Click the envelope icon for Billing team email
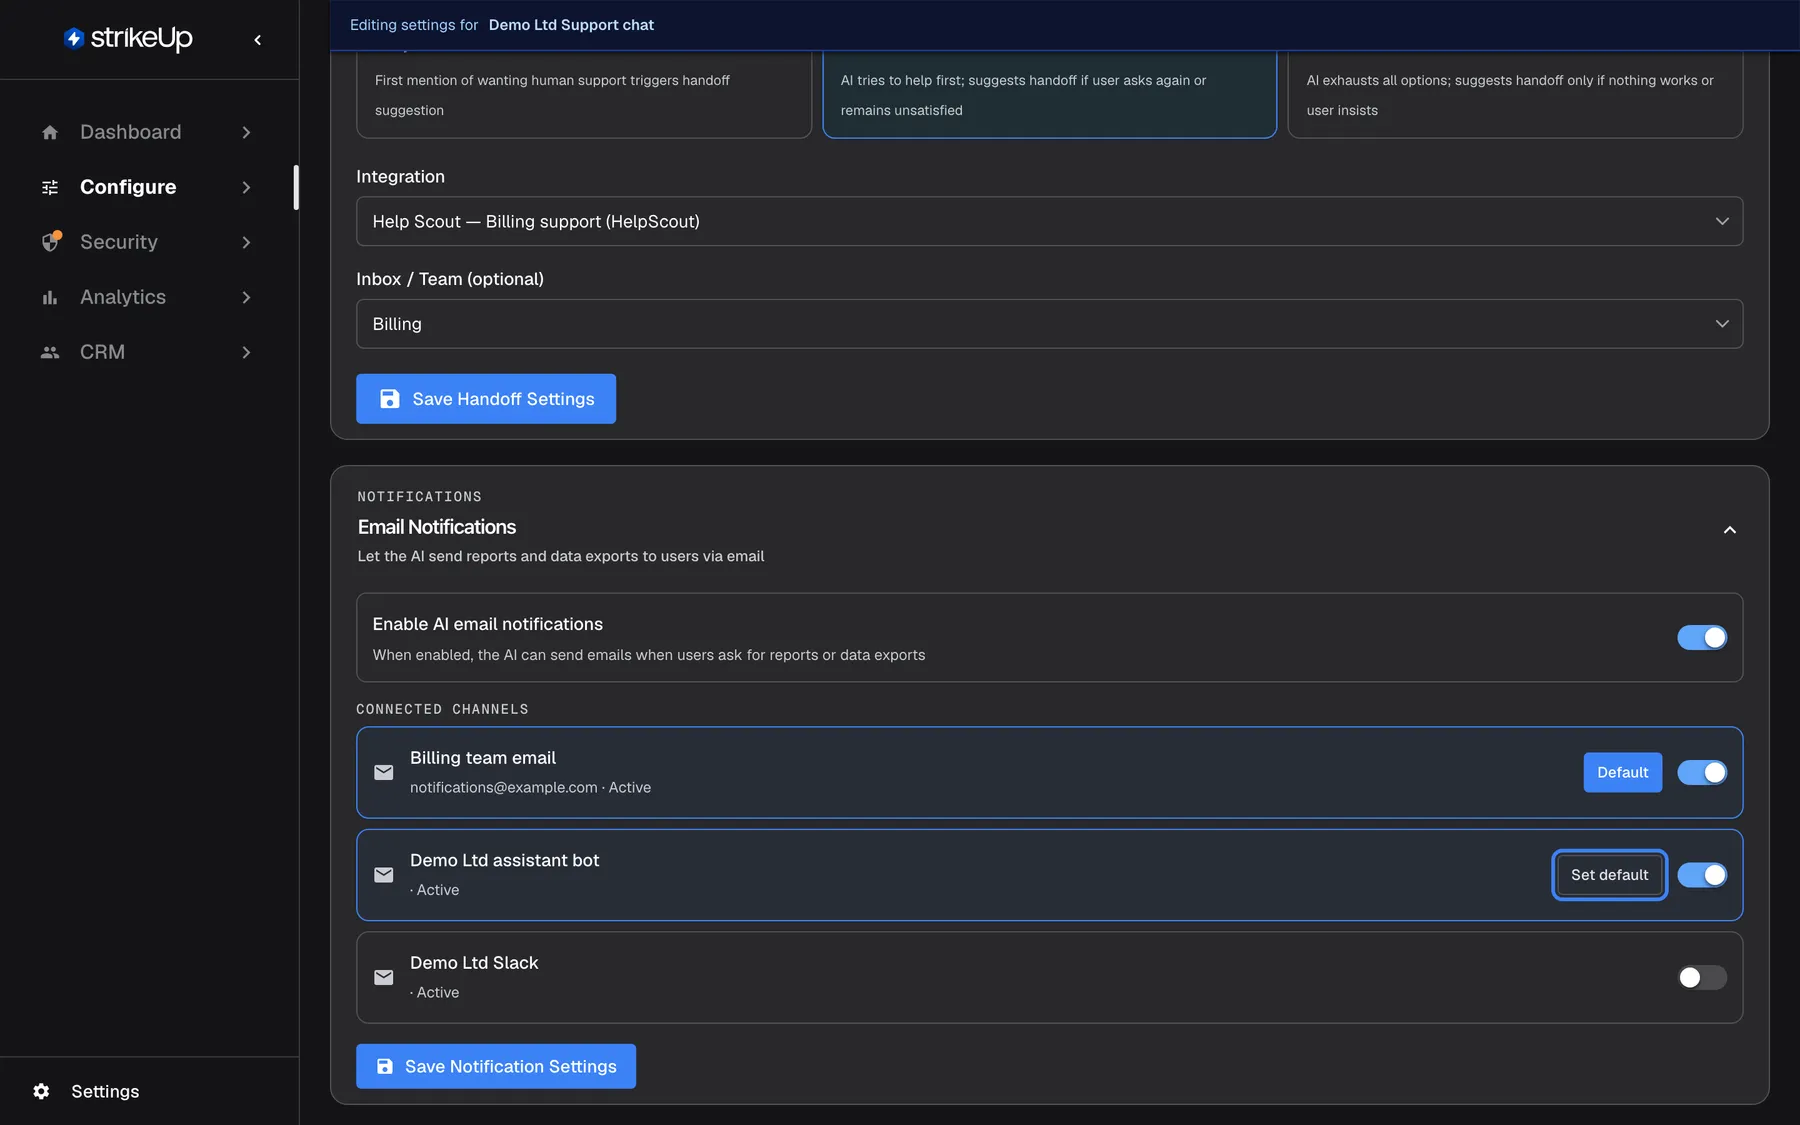Viewport: 1800px width, 1125px height. (x=384, y=772)
